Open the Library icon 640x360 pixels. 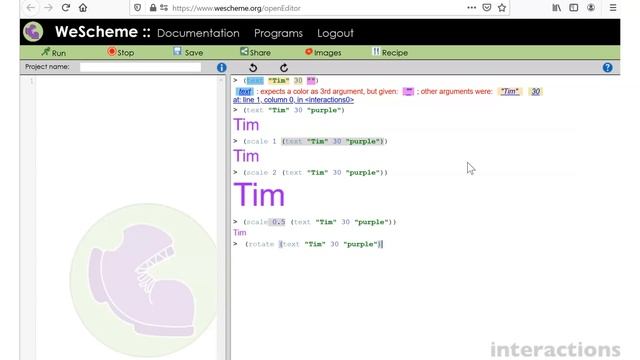tap(557, 8)
